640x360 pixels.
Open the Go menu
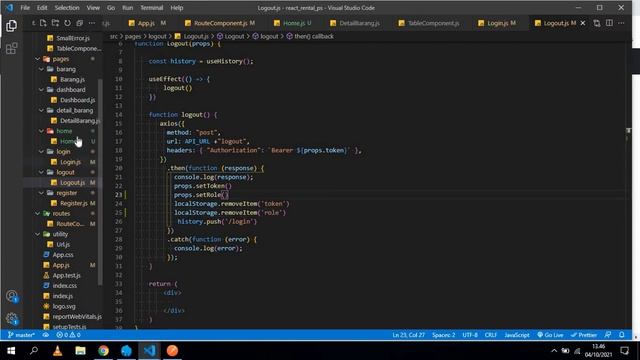pyautogui.click(x=111, y=8)
